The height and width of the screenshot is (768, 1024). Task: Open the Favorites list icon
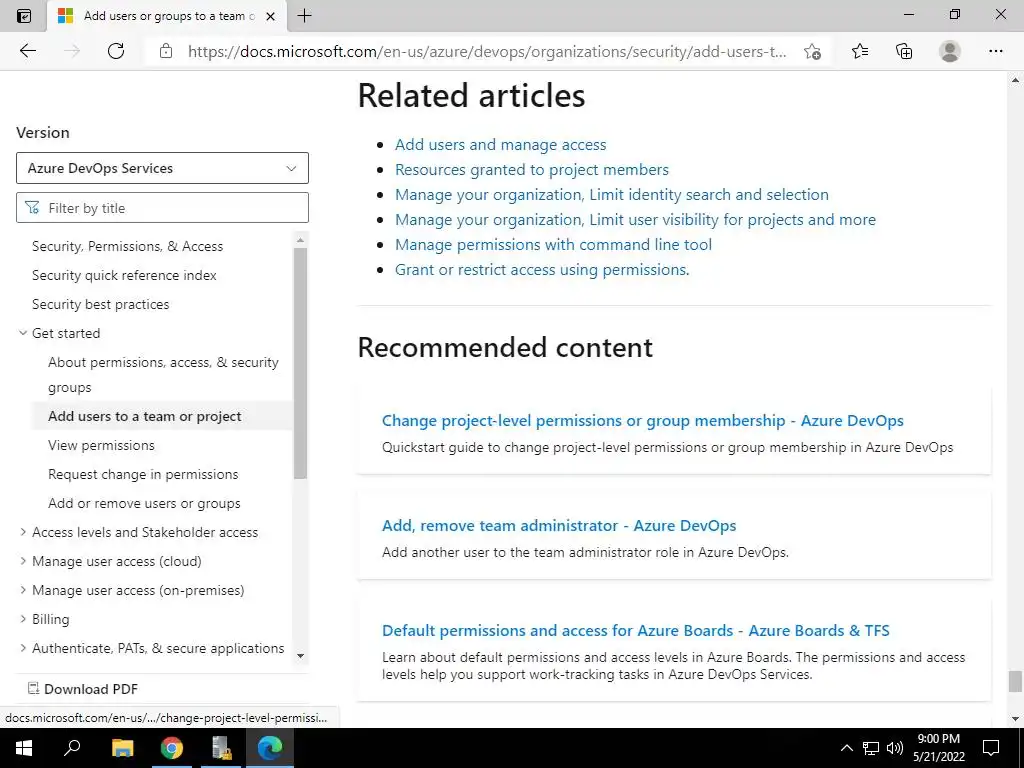[x=860, y=51]
